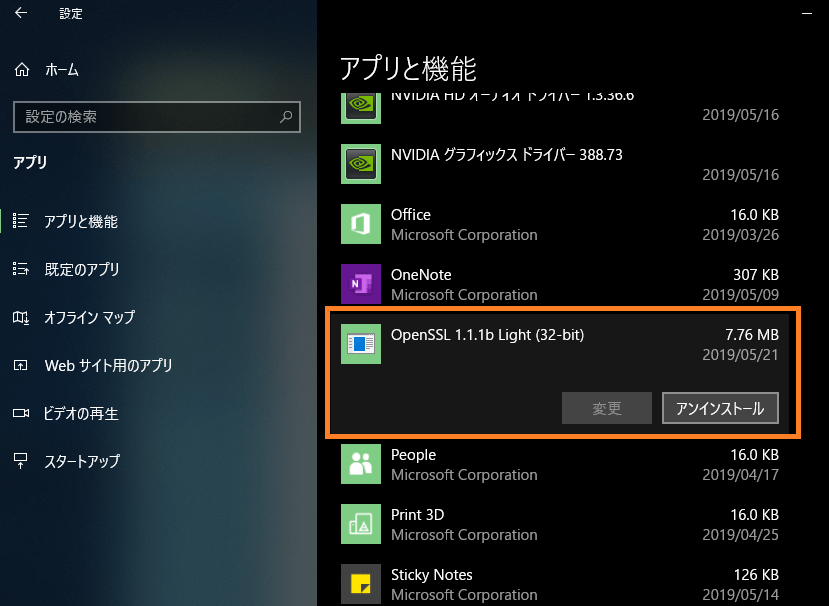
Task: Open 既定のアプリ settings
Action: tap(82, 269)
